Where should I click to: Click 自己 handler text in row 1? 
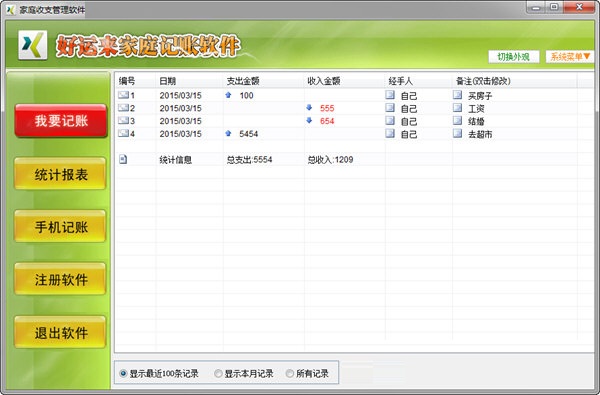409,96
